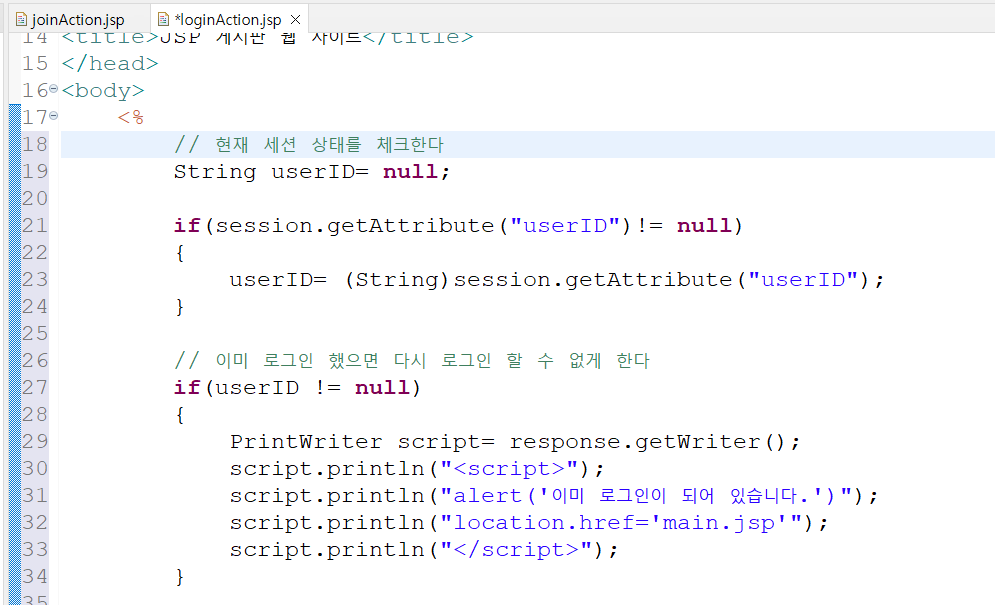Switch to the joinAction.jsp tab
The height and width of the screenshot is (605, 995).
[78, 20]
